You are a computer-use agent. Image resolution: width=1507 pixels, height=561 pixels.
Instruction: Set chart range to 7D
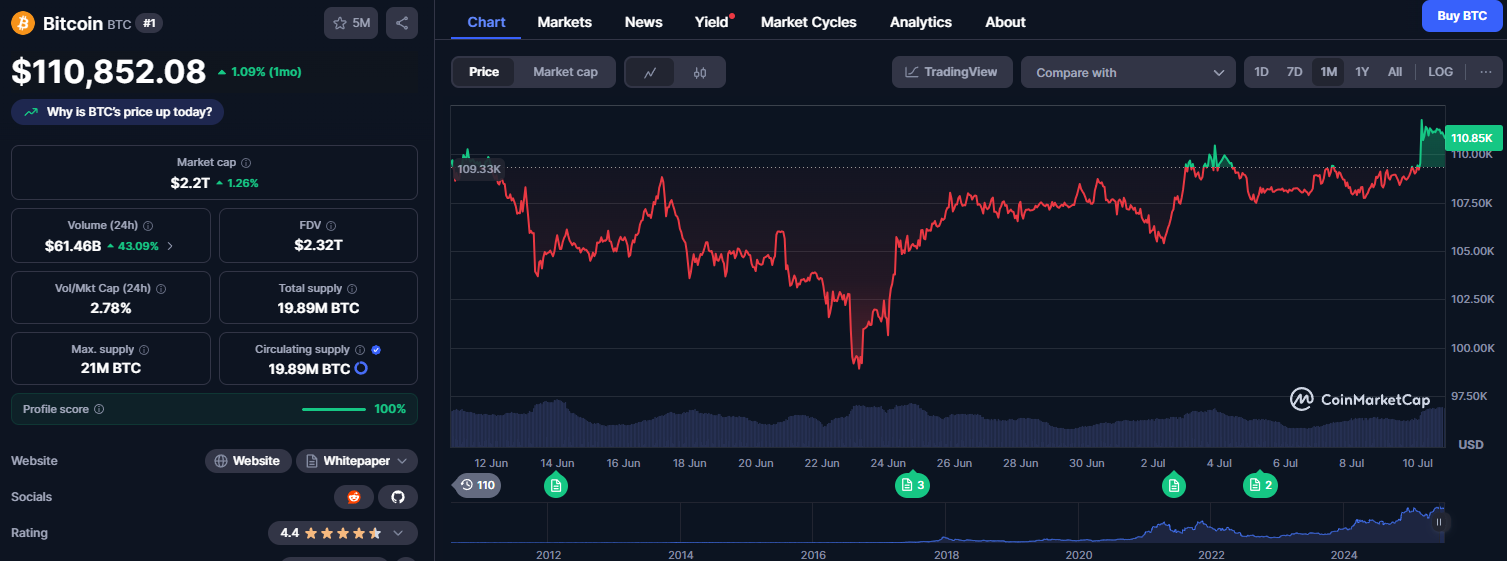click(1294, 72)
